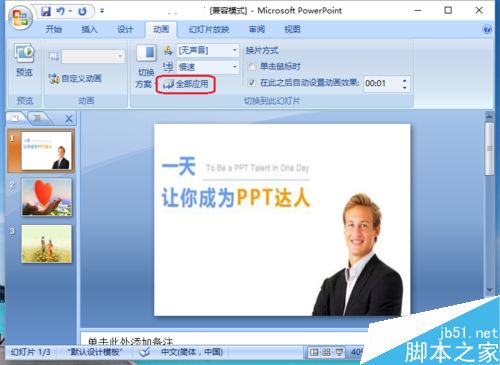
Task: Open the transition speed dropdown 慢速
Action: [208, 67]
